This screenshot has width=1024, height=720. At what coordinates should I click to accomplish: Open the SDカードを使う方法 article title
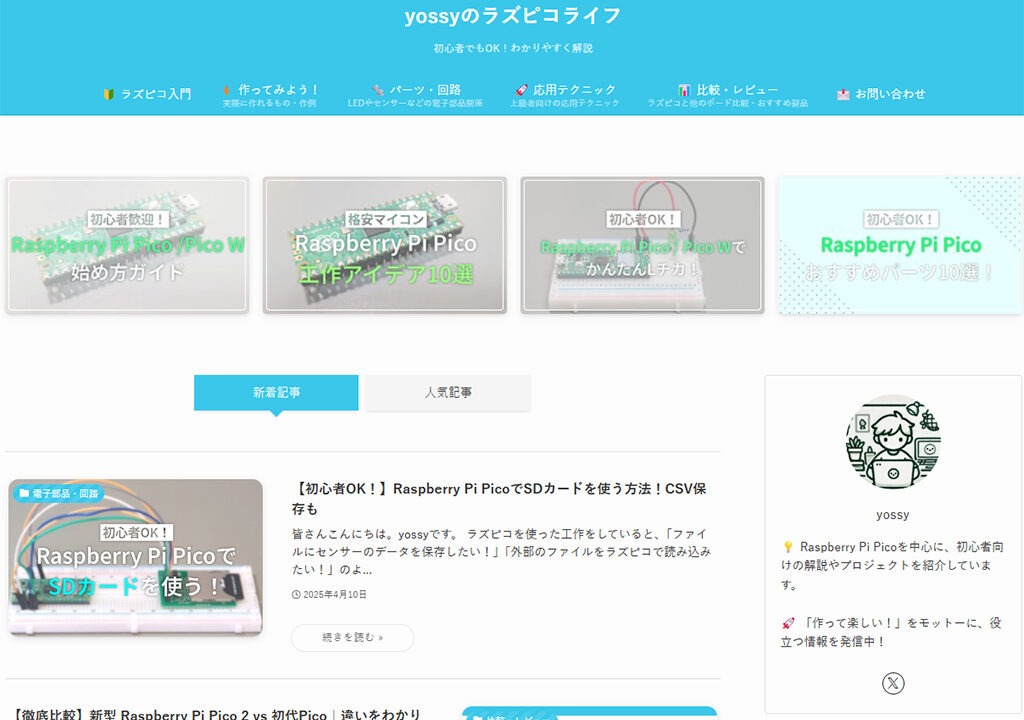500,498
